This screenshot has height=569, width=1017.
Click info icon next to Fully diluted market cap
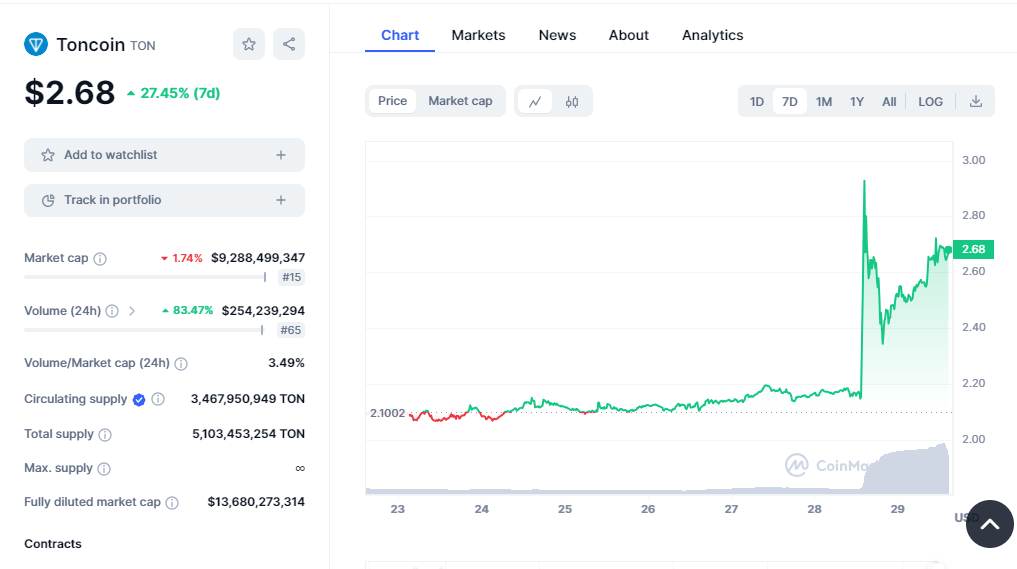(x=172, y=503)
